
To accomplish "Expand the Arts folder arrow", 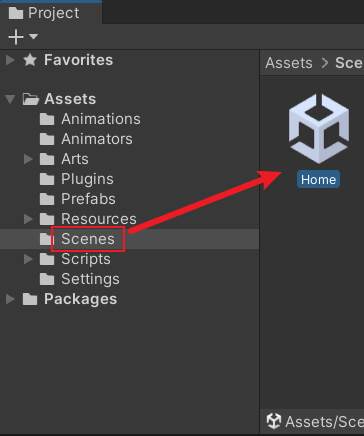I will click(x=28, y=159).
